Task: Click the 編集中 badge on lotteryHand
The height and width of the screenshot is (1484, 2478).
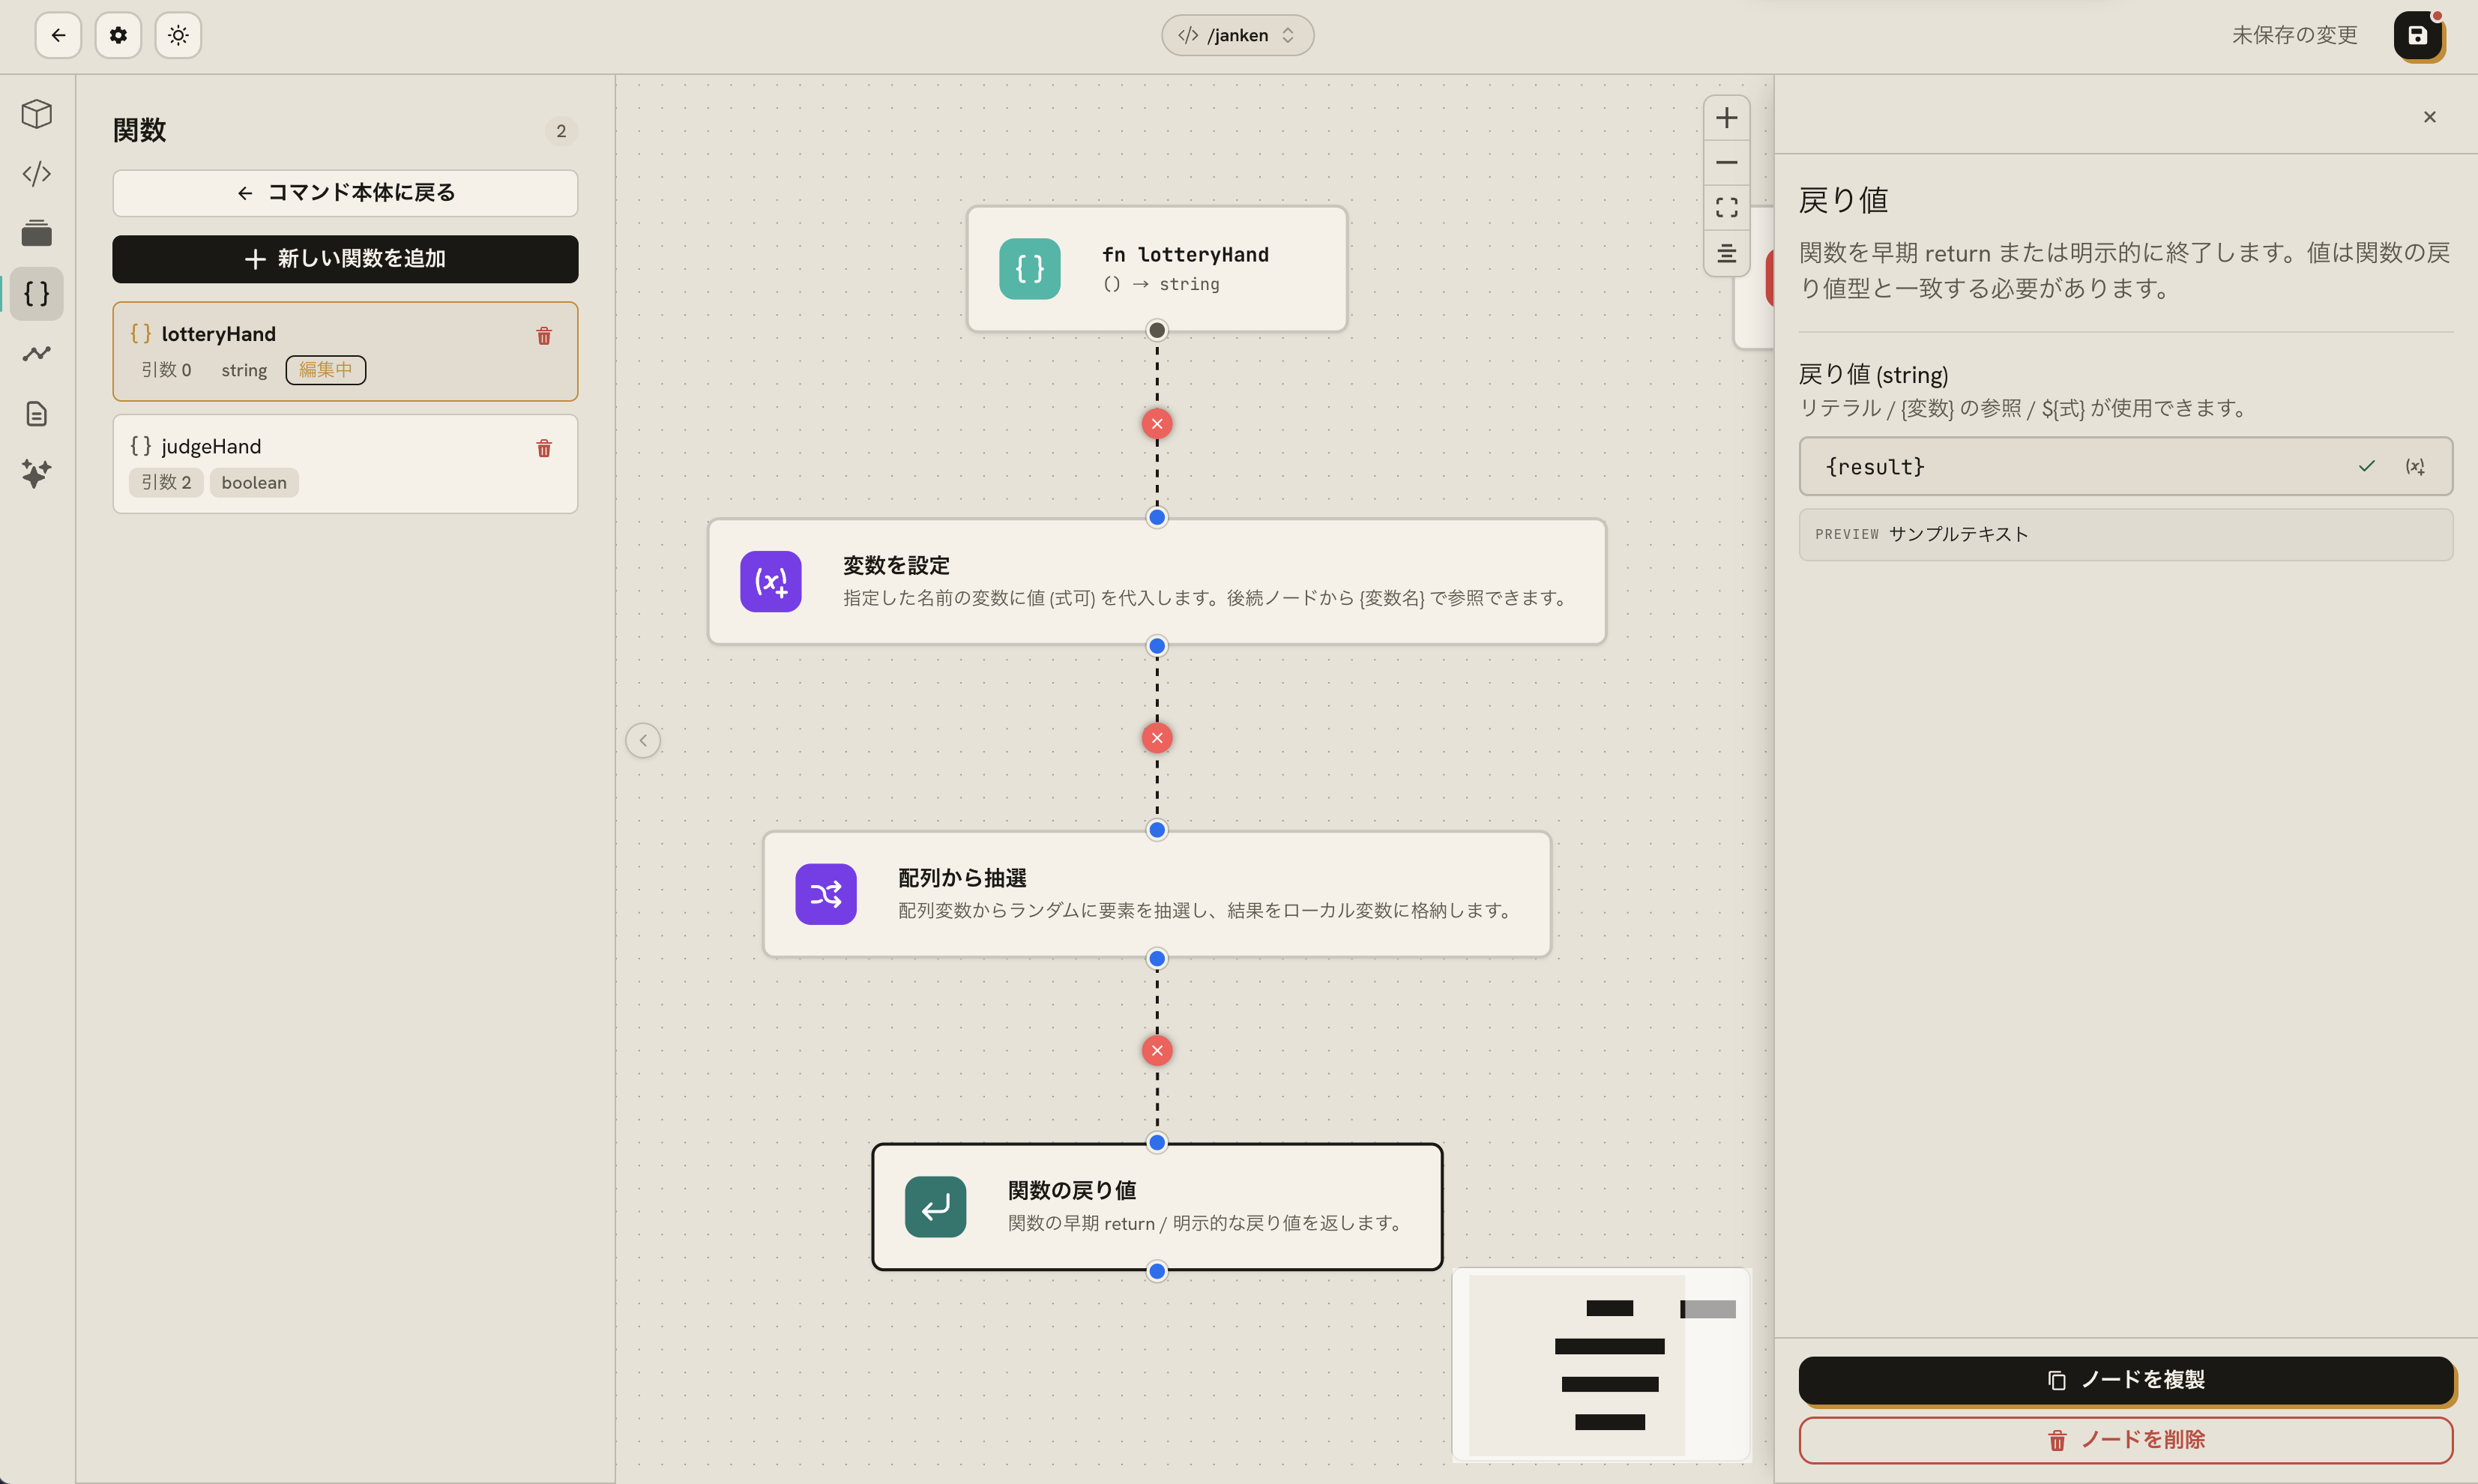Action: click(x=326, y=370)
